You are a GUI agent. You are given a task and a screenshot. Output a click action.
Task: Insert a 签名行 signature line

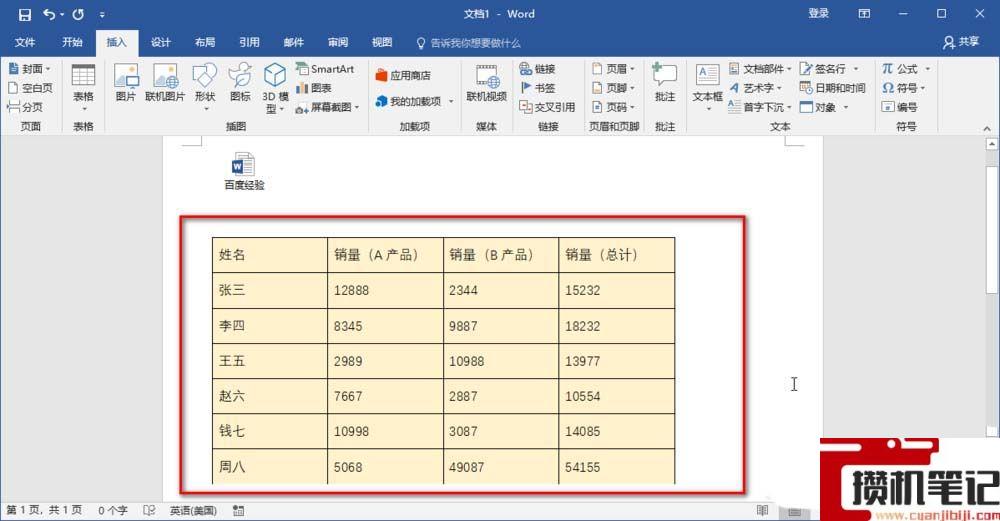829,69
